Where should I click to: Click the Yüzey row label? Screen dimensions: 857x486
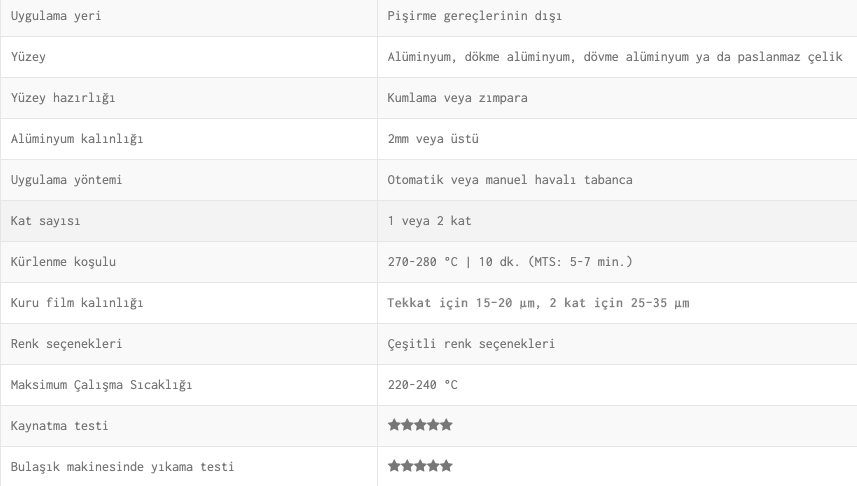coord(28,57)
